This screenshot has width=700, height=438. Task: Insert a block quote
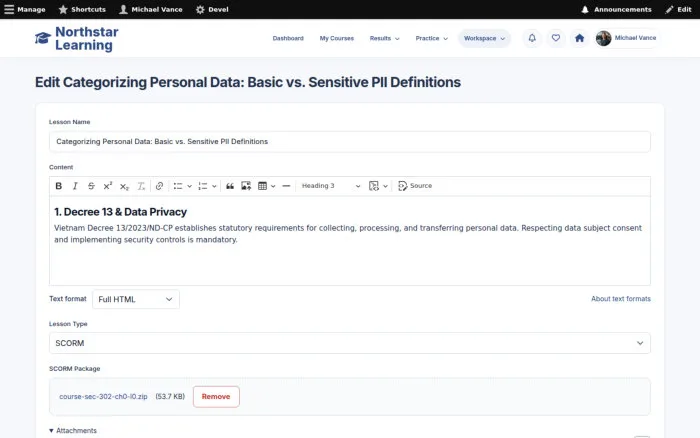(x=230, y=186)
